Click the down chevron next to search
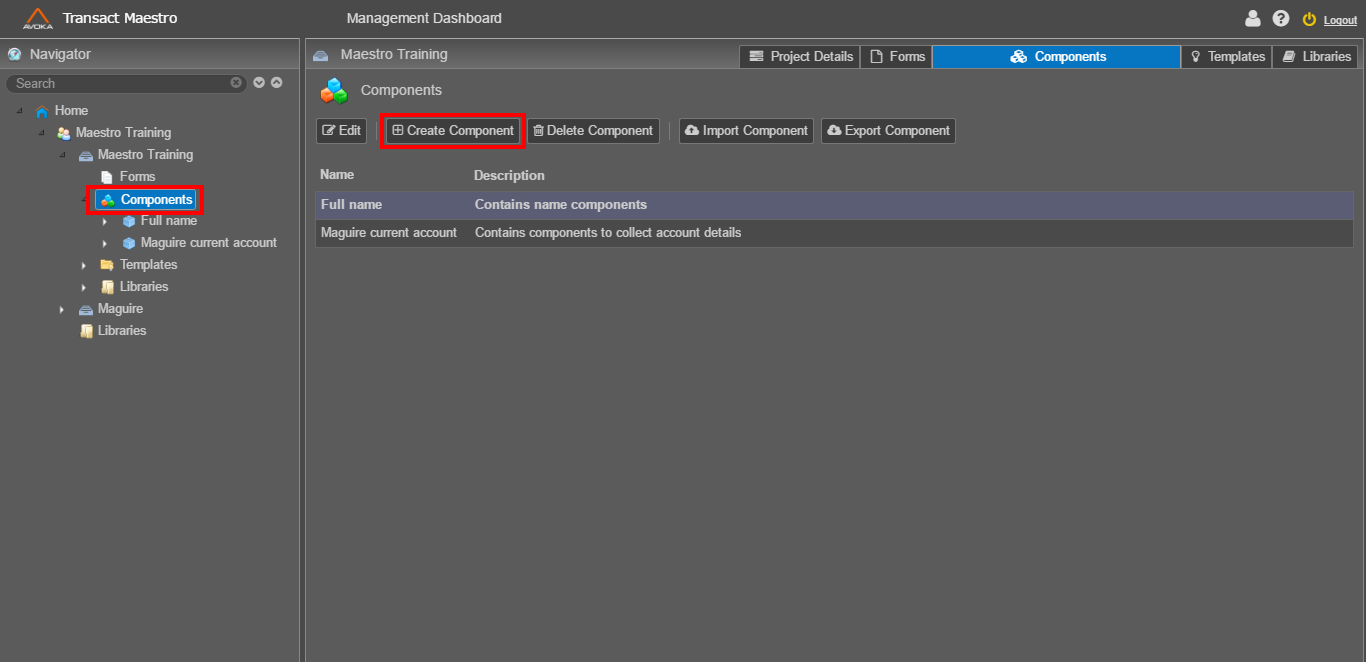Image resolution: width=1366 pixels, height=662 pixels. click(x=258, y=82)
